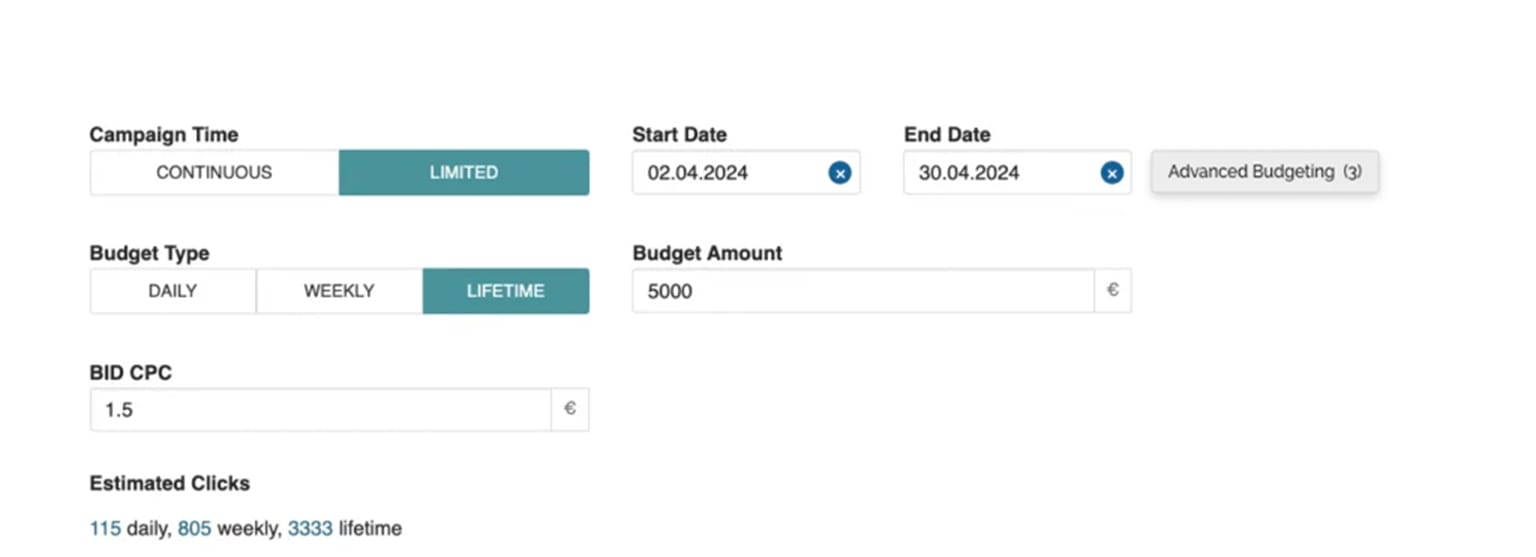
Task: Focus the Budget Amount field showing 5000
Action: (x=863, y=291)
